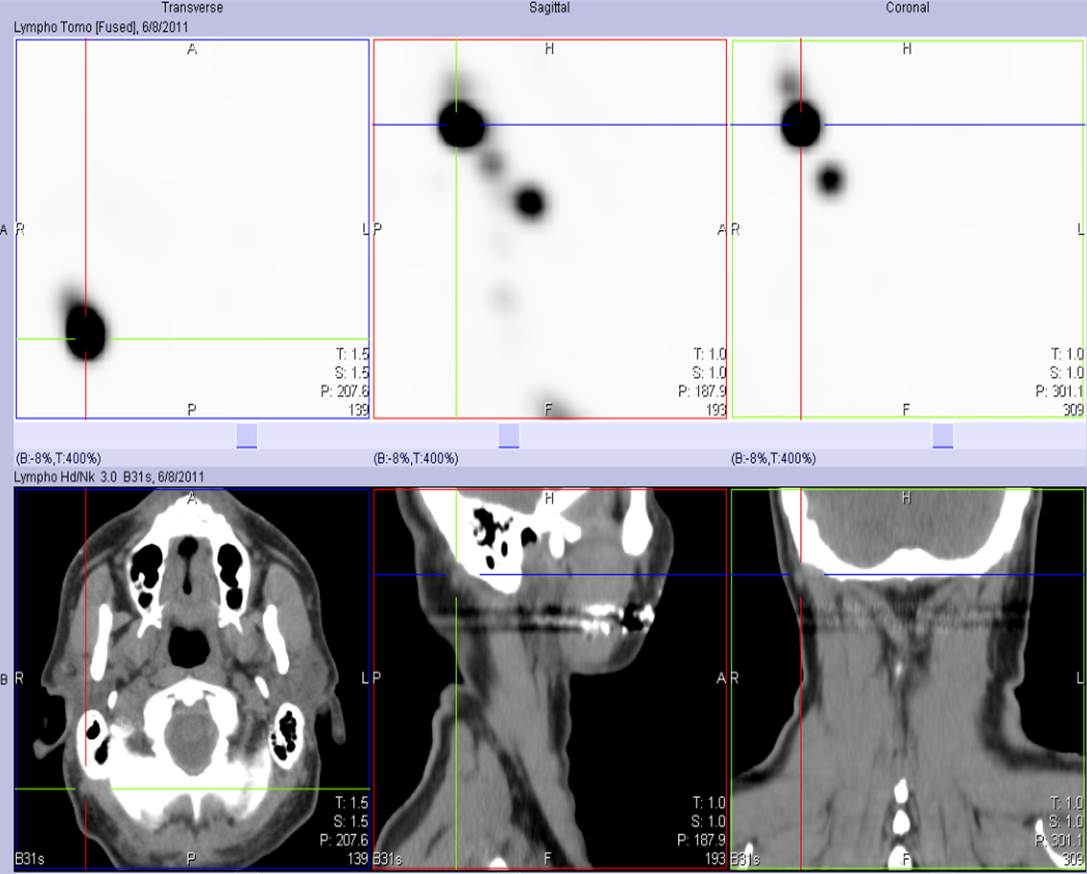Click the 'F' feet marker in coronal SPECT view

[906, 410]
